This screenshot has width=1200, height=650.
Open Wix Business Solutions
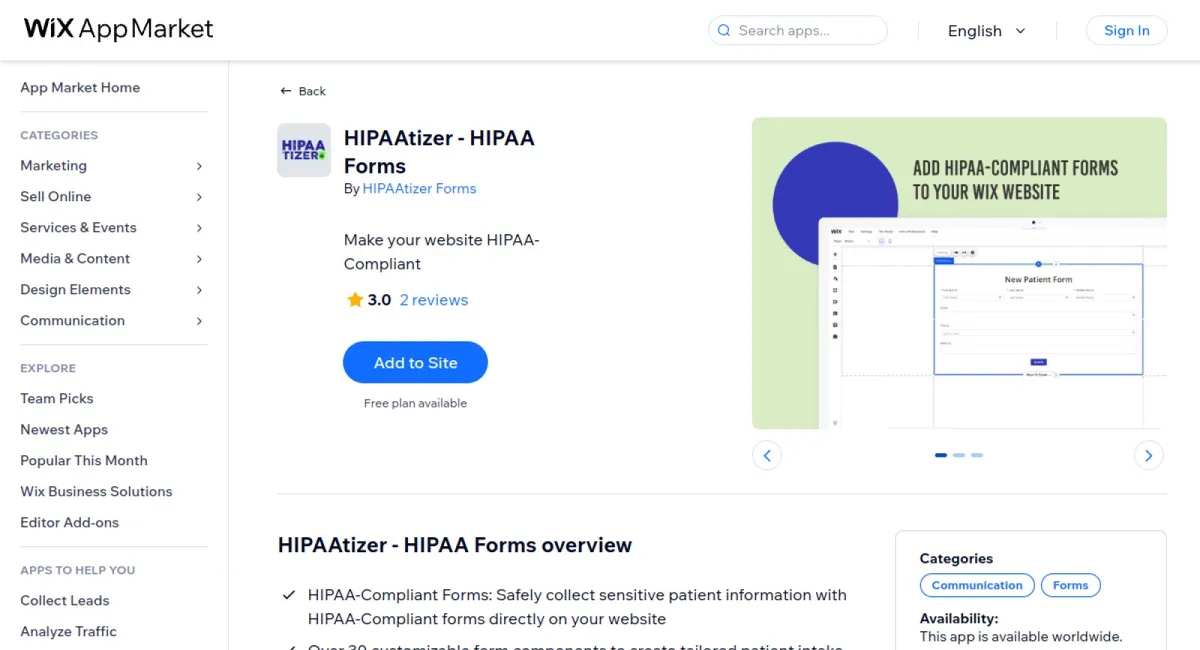[96, 492]
